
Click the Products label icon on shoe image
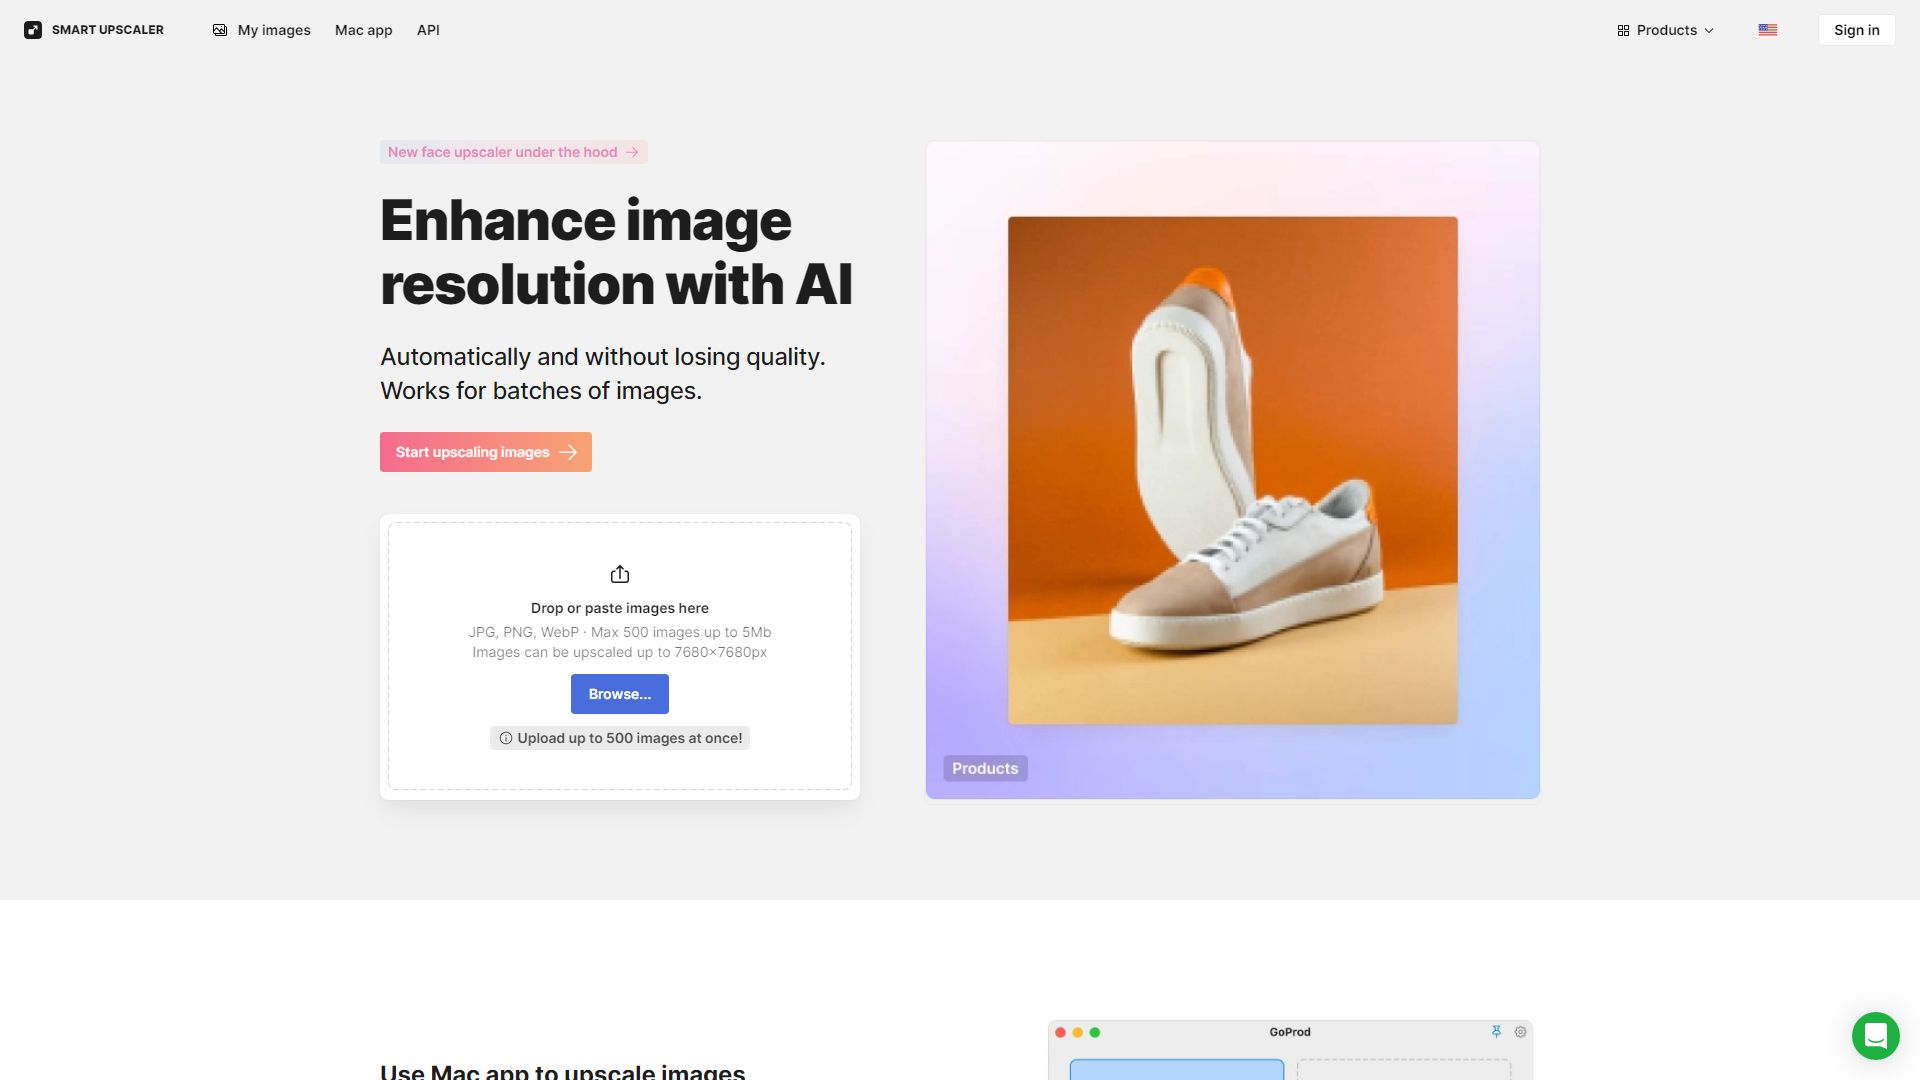pyautogui.click(x=985, y=767)
